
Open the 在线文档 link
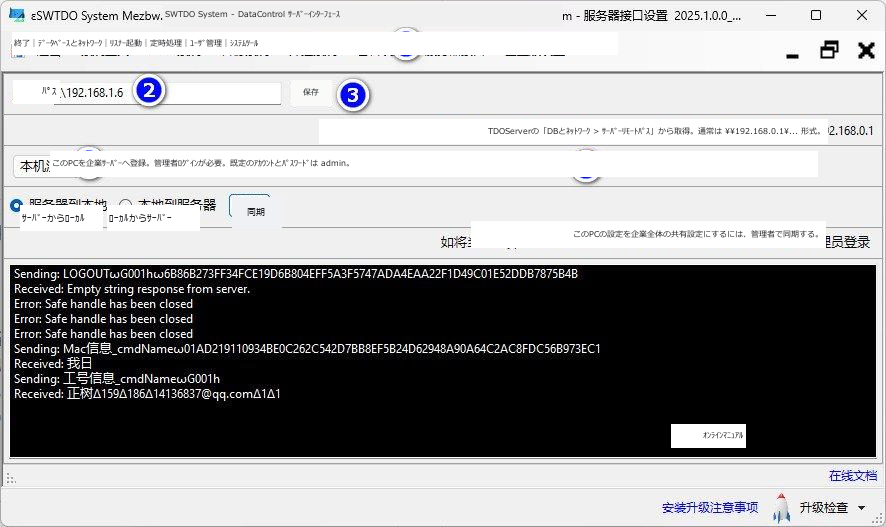(x=853, y=476)
